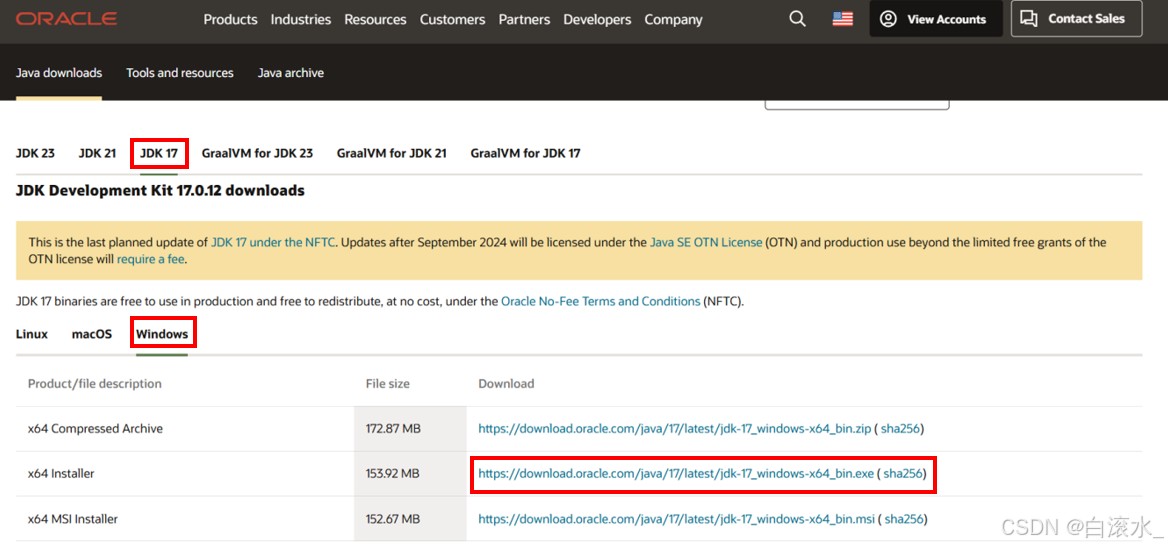Click the Oracle logo

point(66,19)
